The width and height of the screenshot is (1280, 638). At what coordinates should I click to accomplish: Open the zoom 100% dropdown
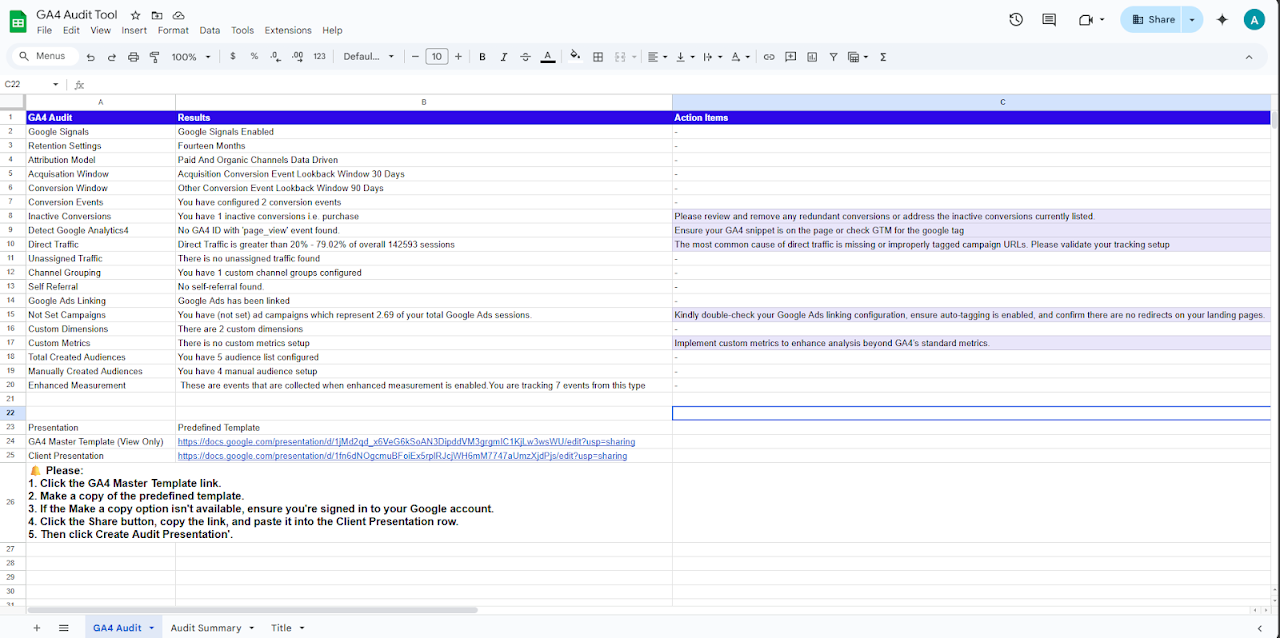(x=191, y=57)
